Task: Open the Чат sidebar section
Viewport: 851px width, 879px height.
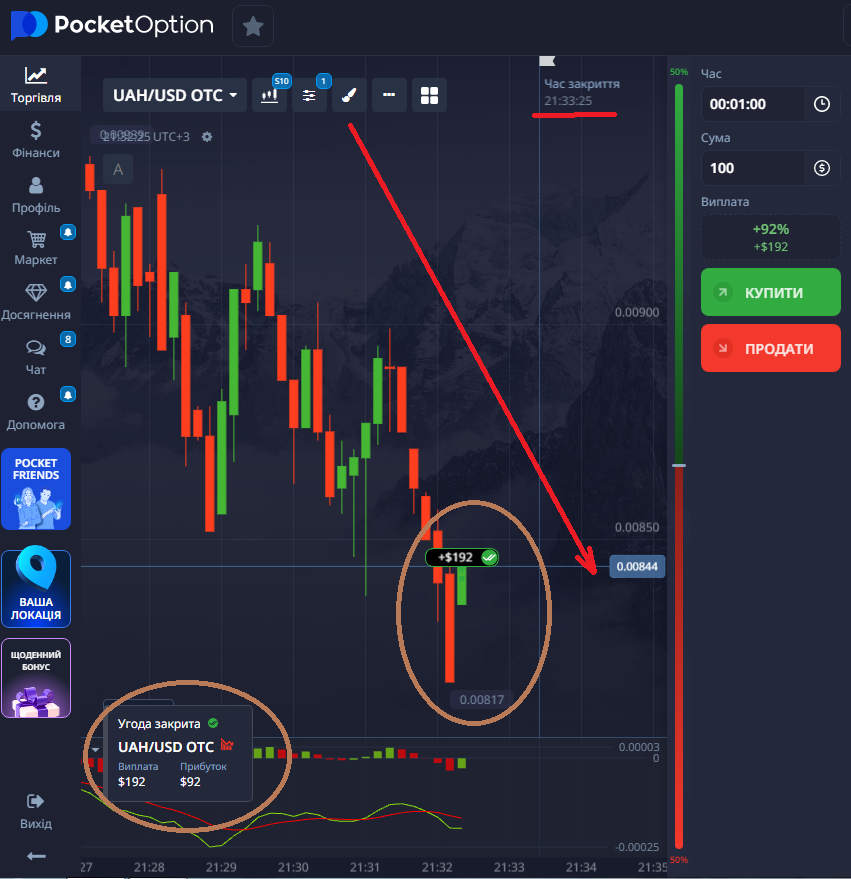Action: [x=36, y=357]
